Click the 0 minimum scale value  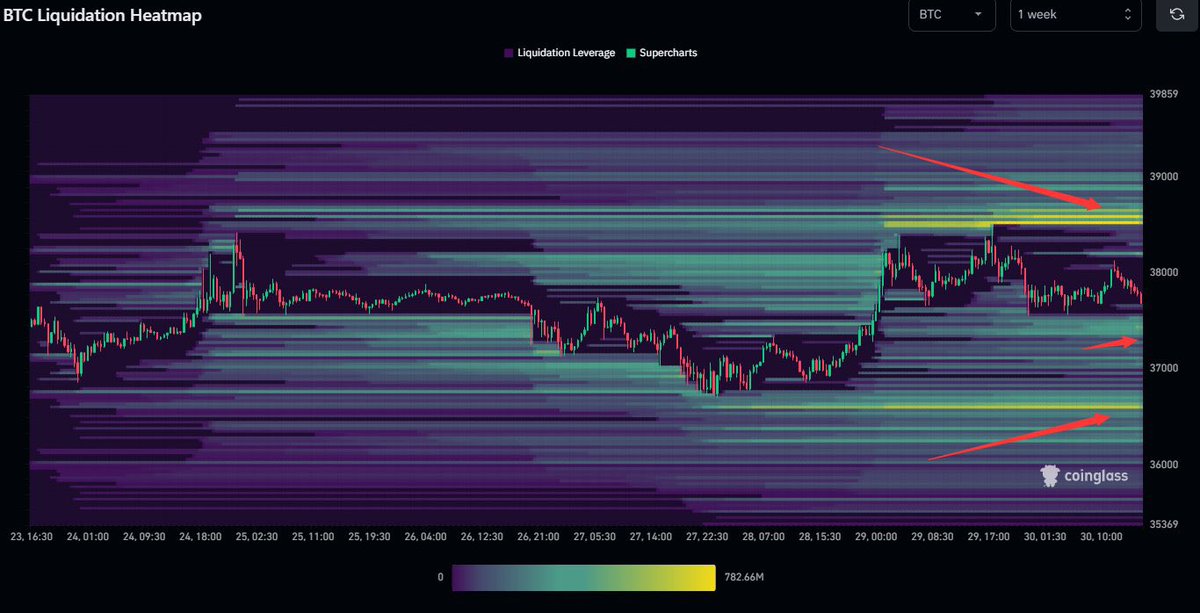(441, 578)
